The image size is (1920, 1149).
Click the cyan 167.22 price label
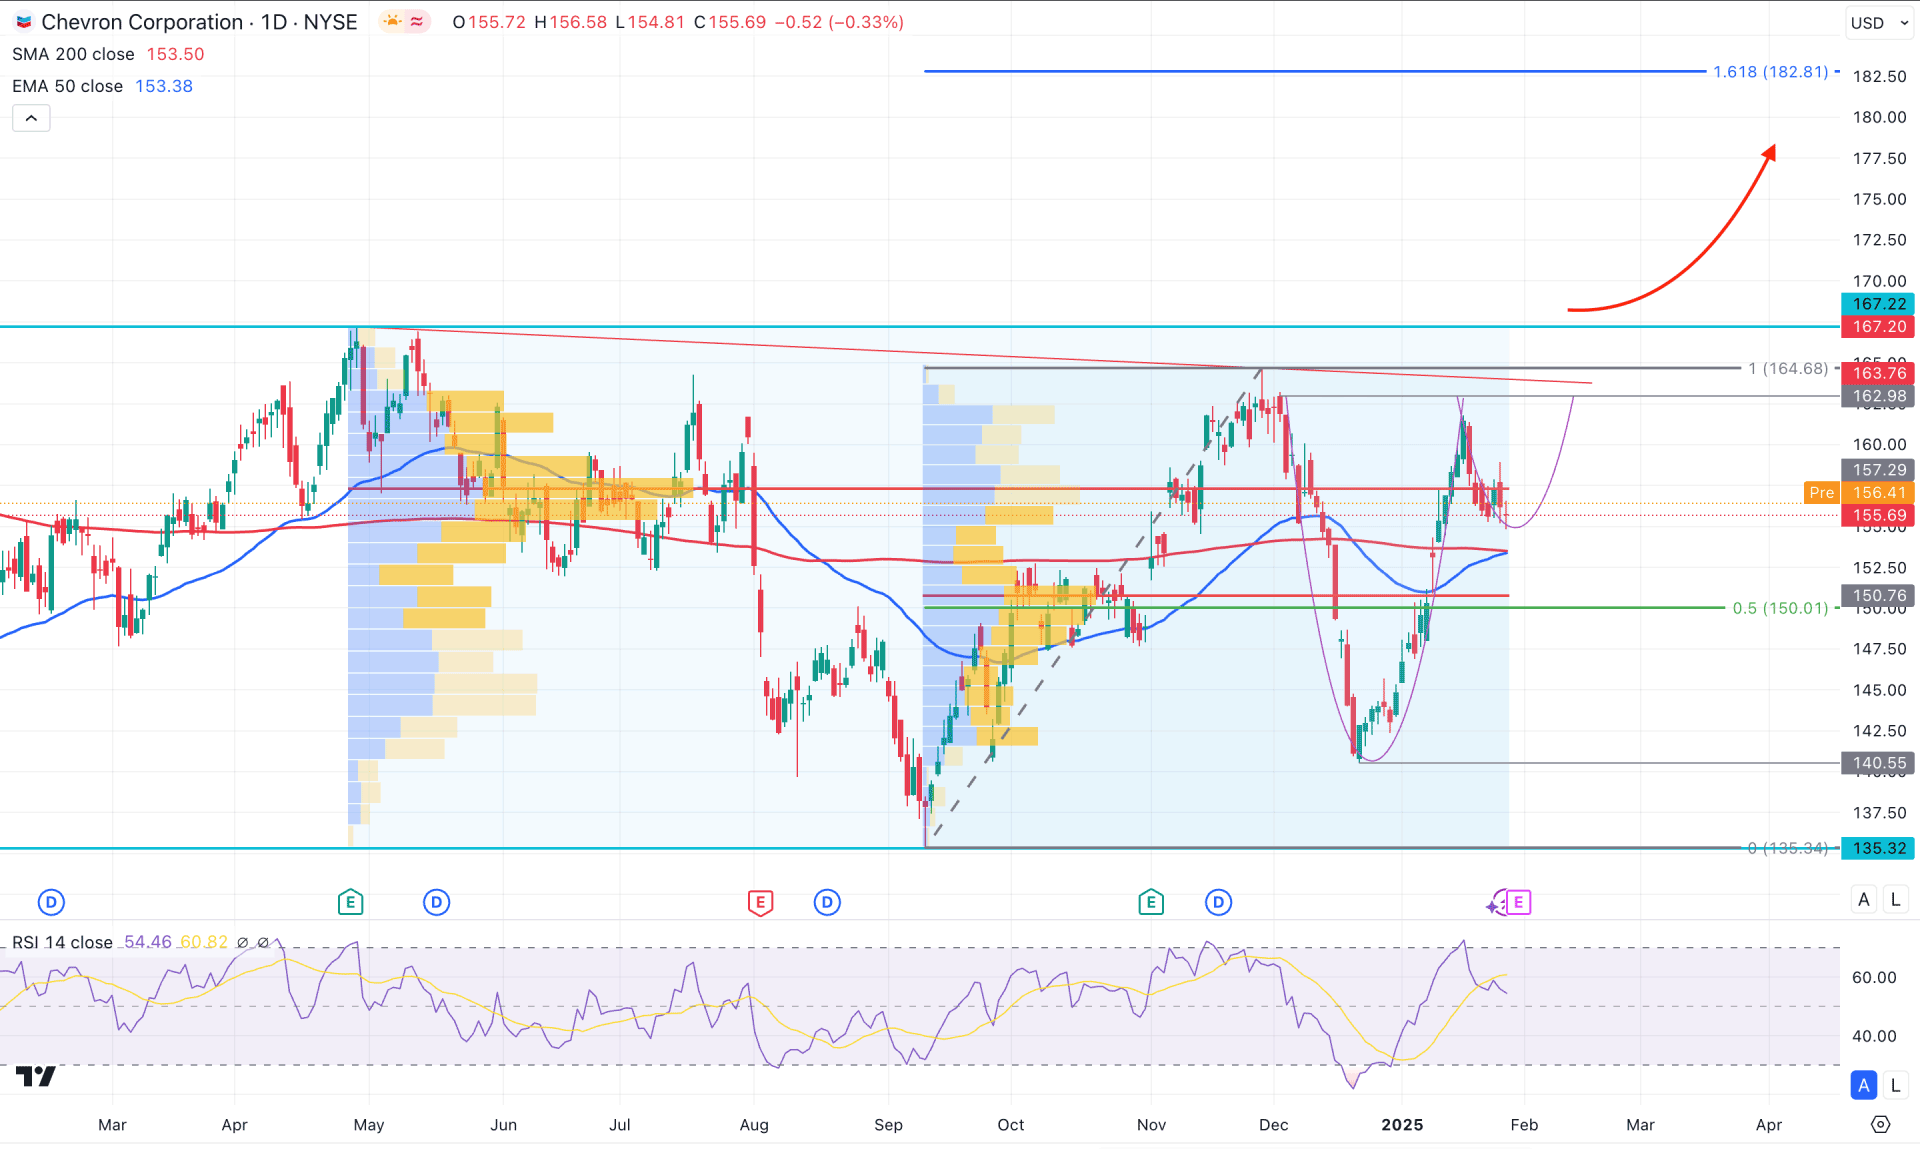tap(1878, 304)
